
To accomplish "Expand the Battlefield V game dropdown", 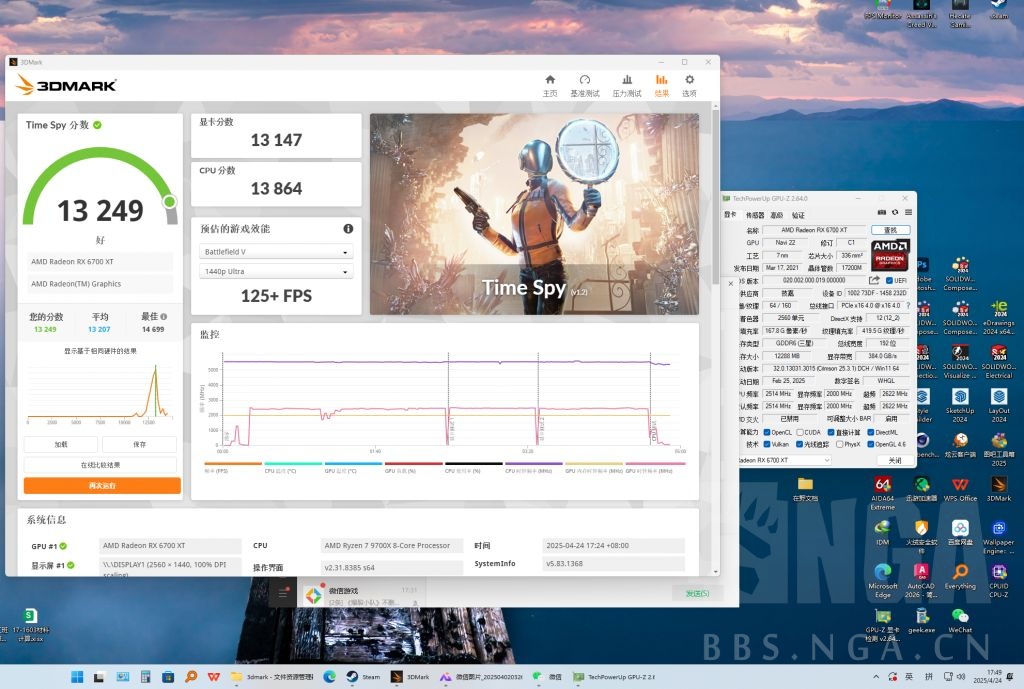I will click(x=276, y=251).
